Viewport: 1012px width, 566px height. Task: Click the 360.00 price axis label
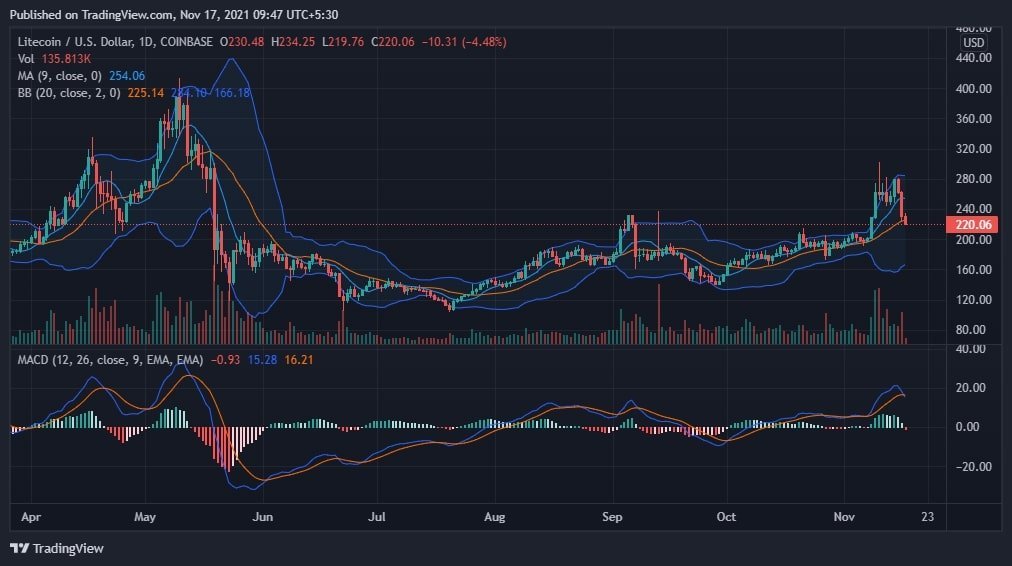click(x=973, y=119)
